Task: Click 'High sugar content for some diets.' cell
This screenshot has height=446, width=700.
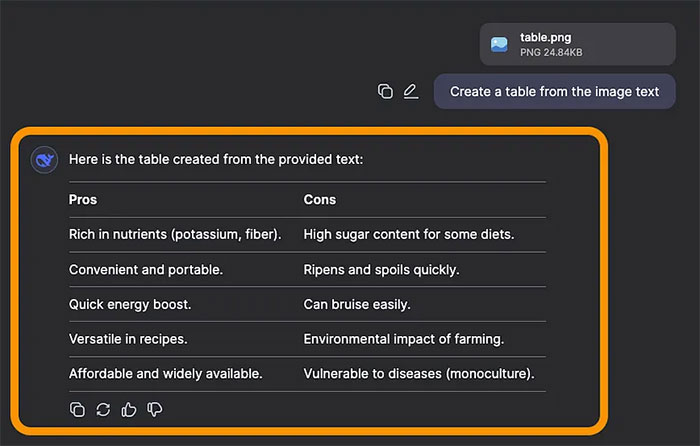Action: 409,234
